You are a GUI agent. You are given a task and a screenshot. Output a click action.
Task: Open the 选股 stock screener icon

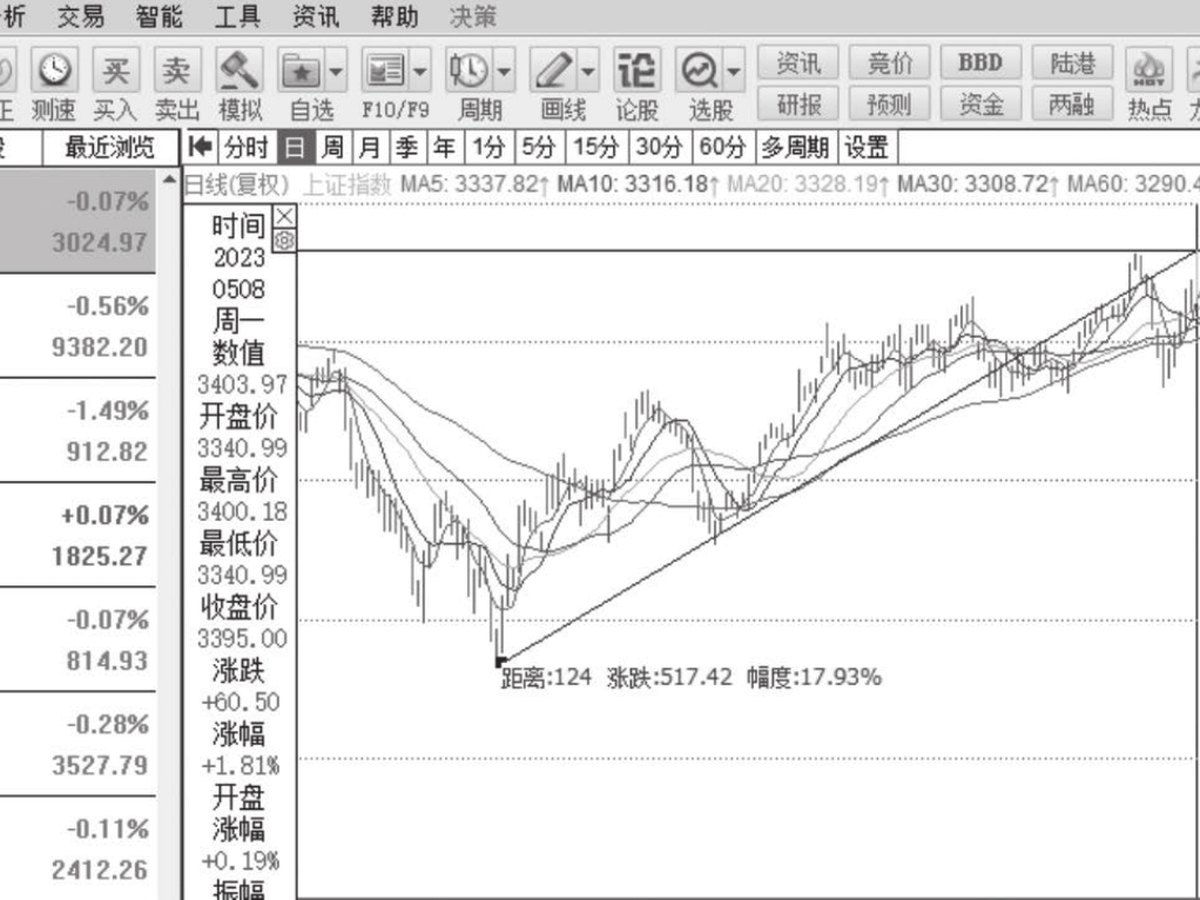pyautogui.click(x=698, y=72)
